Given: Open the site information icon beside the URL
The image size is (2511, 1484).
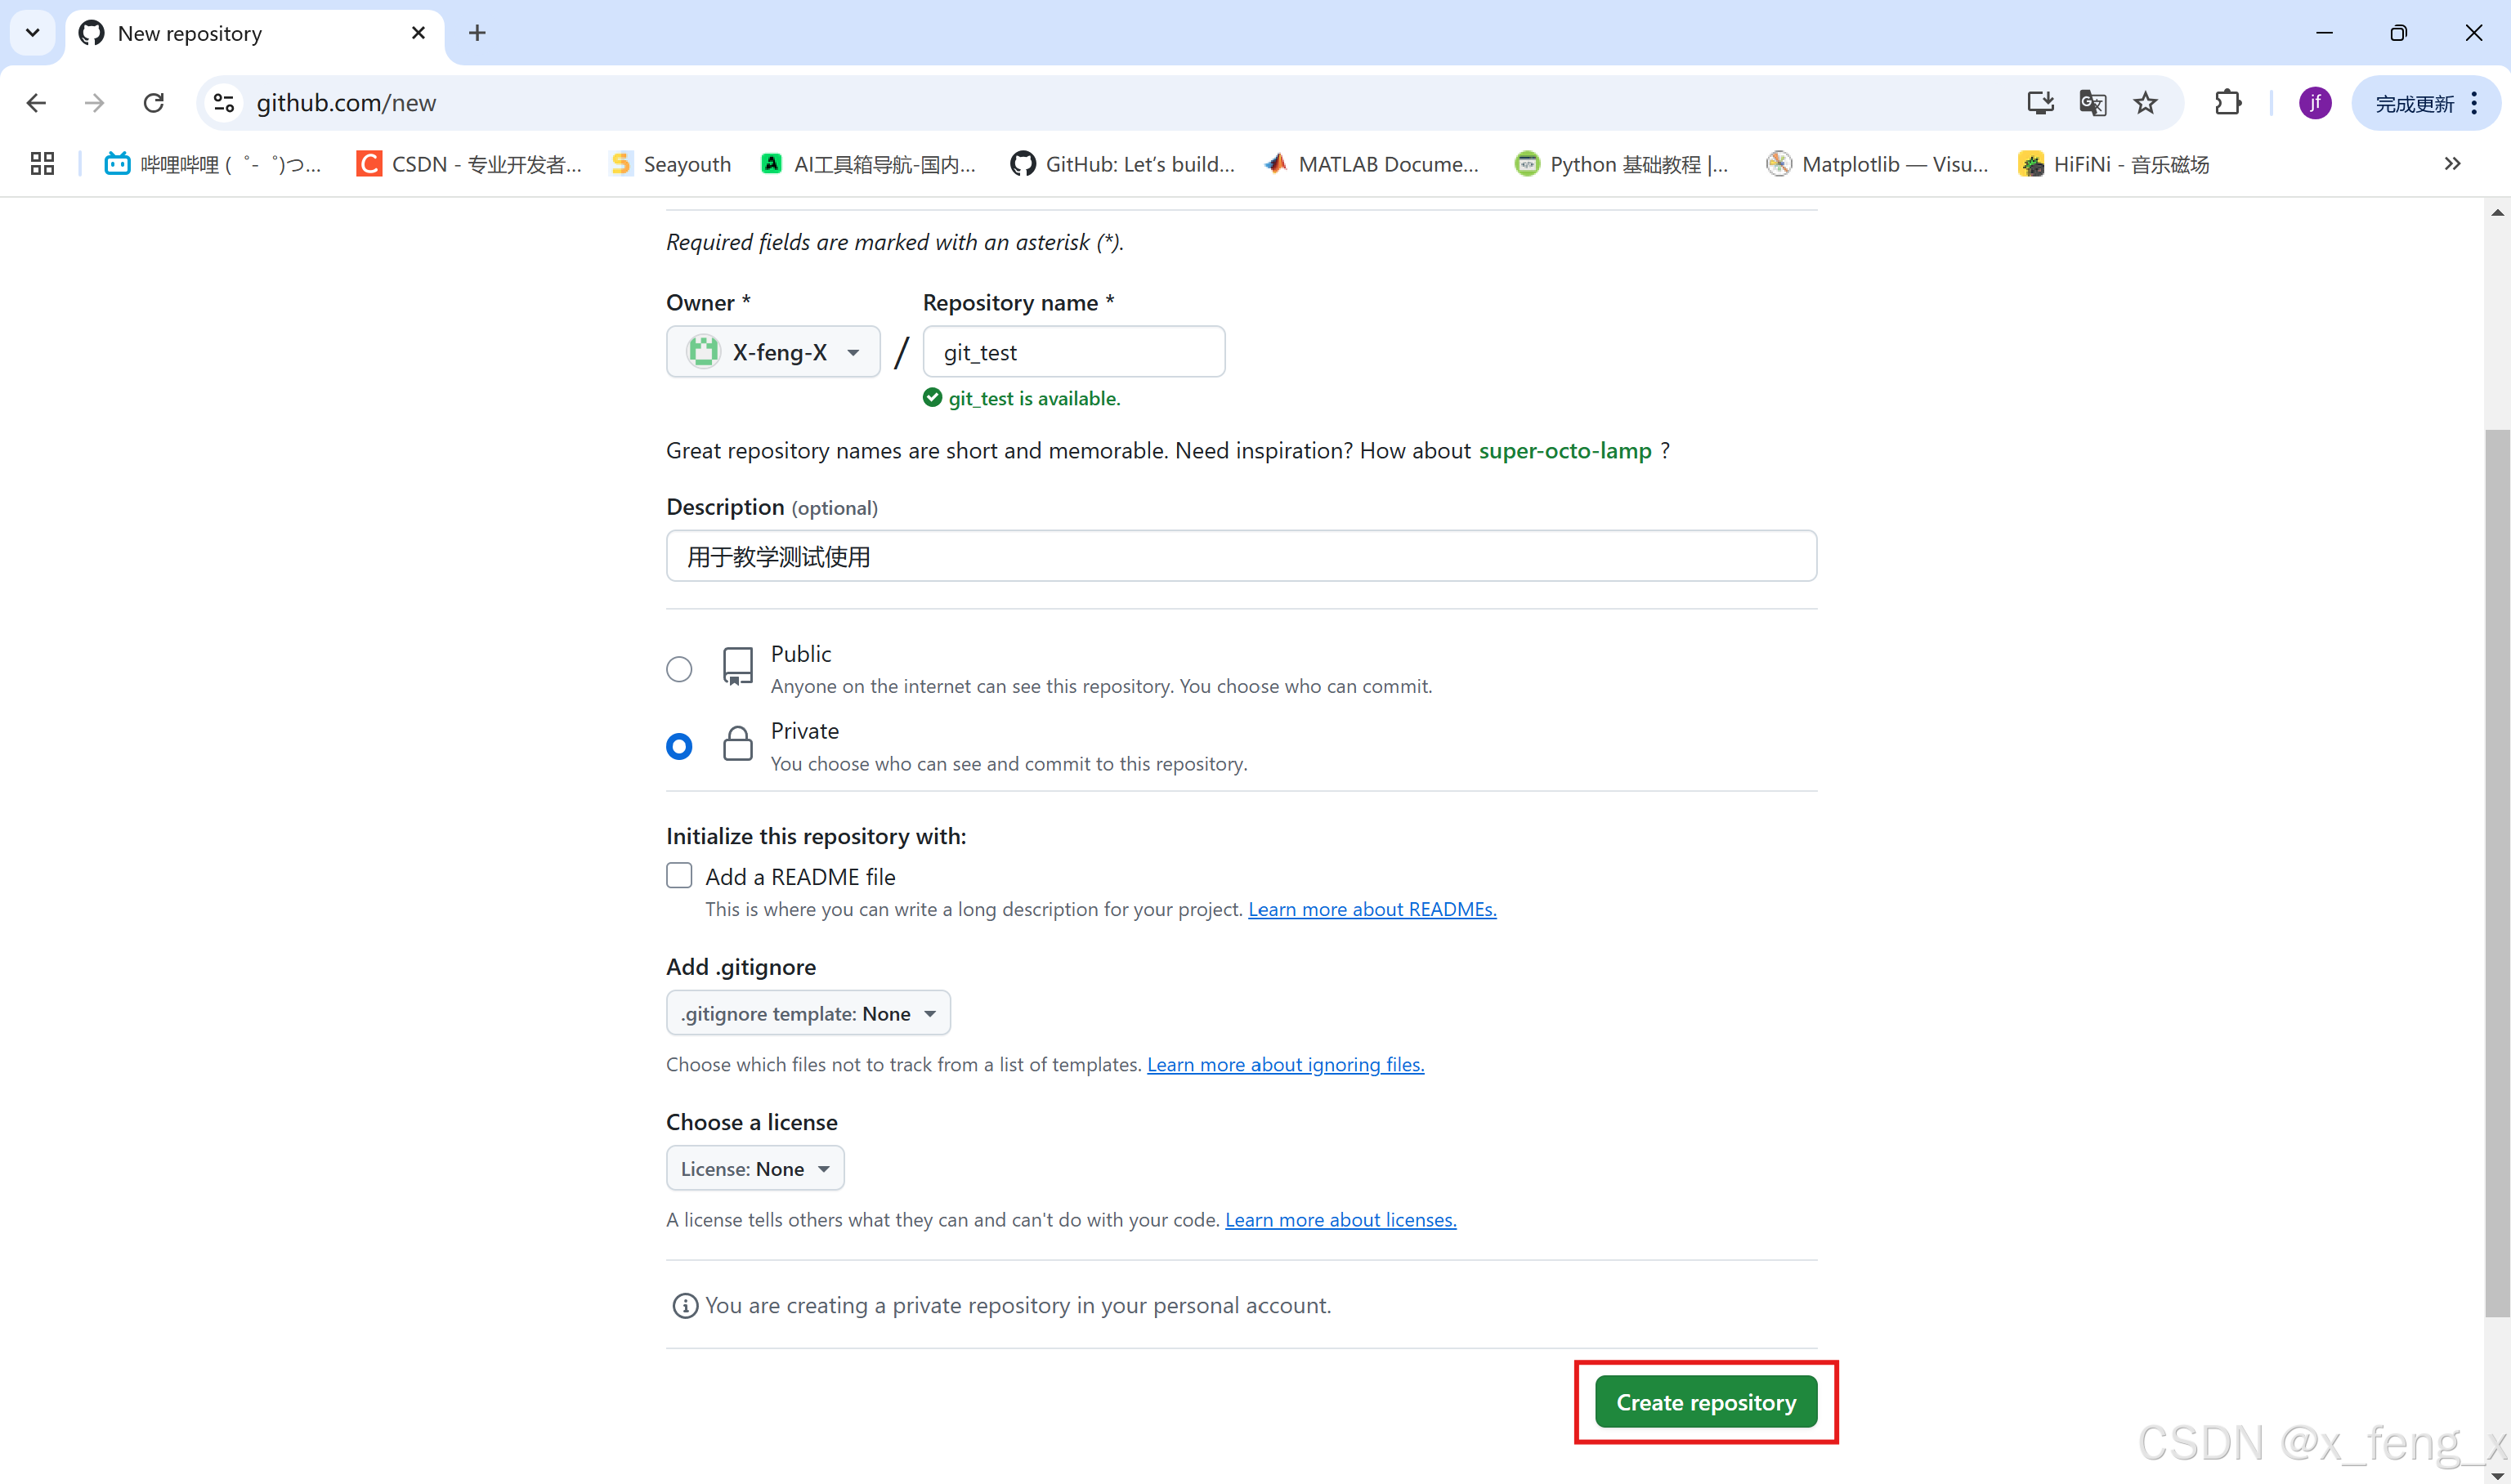Looking at the screenshot, I should 225,103.
